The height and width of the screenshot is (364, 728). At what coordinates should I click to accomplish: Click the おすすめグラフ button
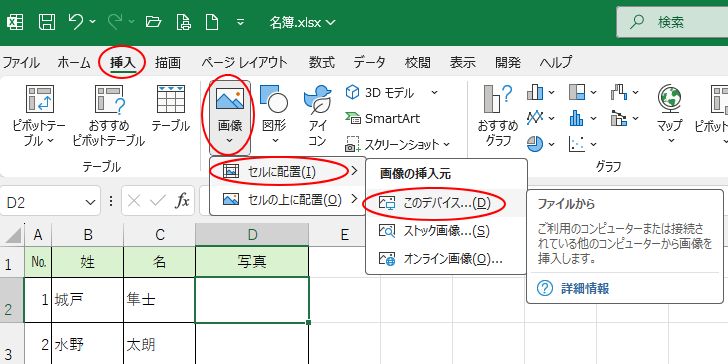498,116
